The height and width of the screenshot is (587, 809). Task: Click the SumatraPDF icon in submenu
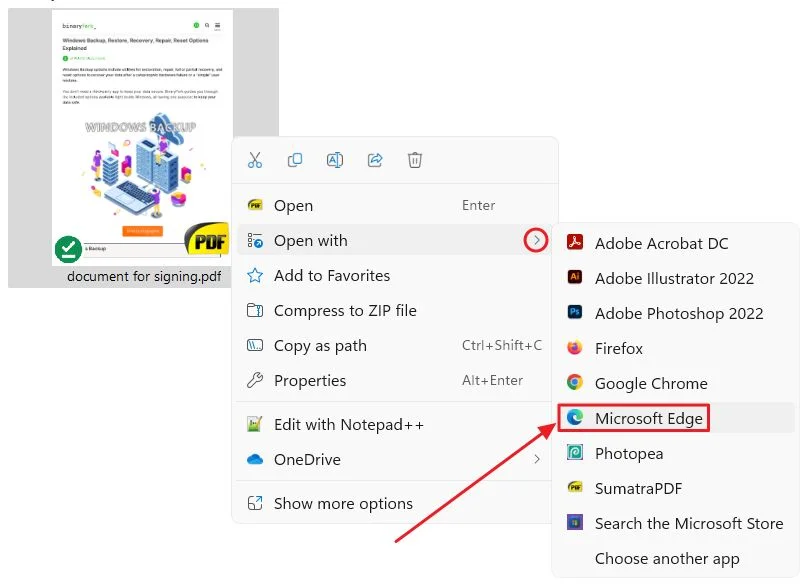(x=575, y=487)
